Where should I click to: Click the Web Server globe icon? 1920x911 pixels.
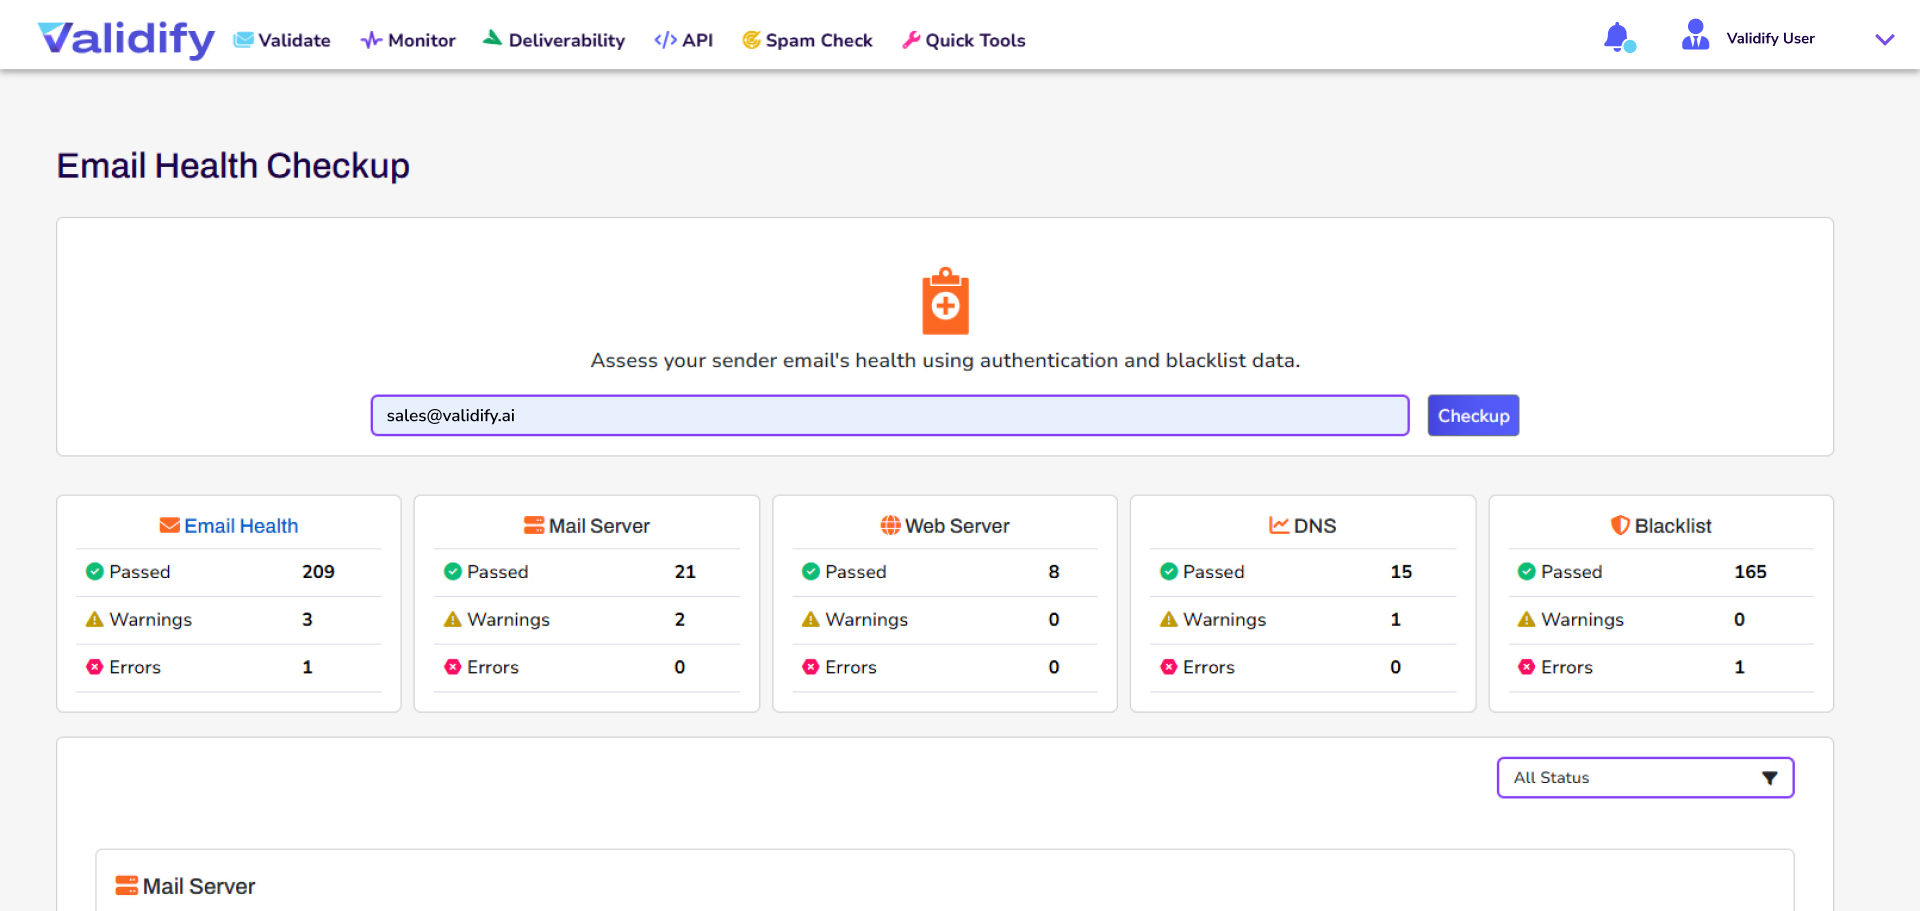tap(890, 525)
